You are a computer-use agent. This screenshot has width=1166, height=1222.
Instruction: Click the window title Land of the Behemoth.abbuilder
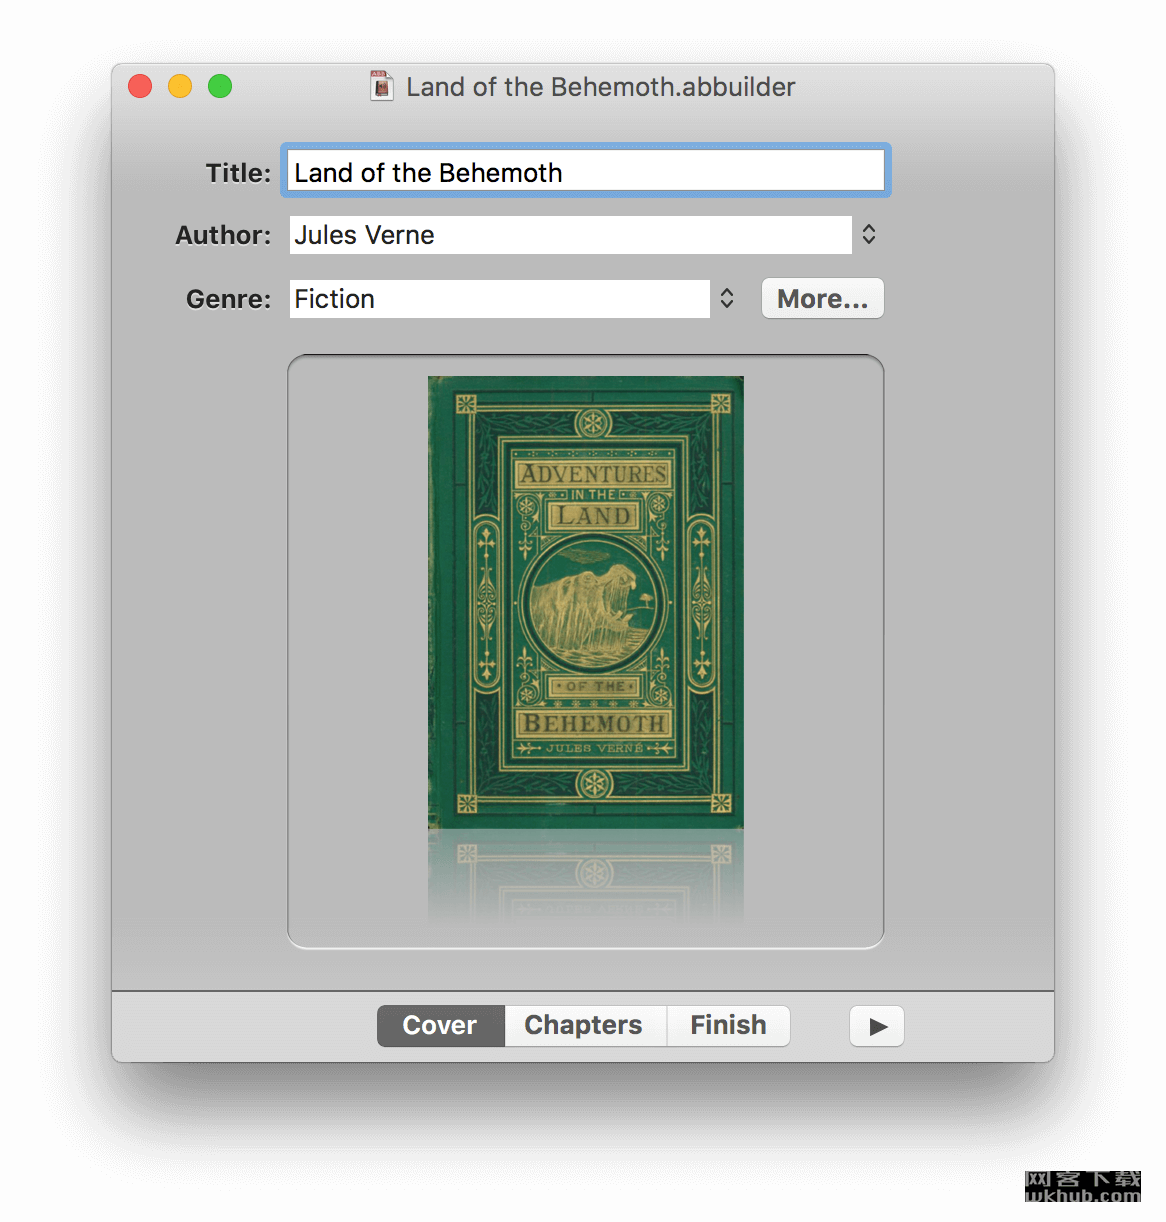[x=601, y=87]
